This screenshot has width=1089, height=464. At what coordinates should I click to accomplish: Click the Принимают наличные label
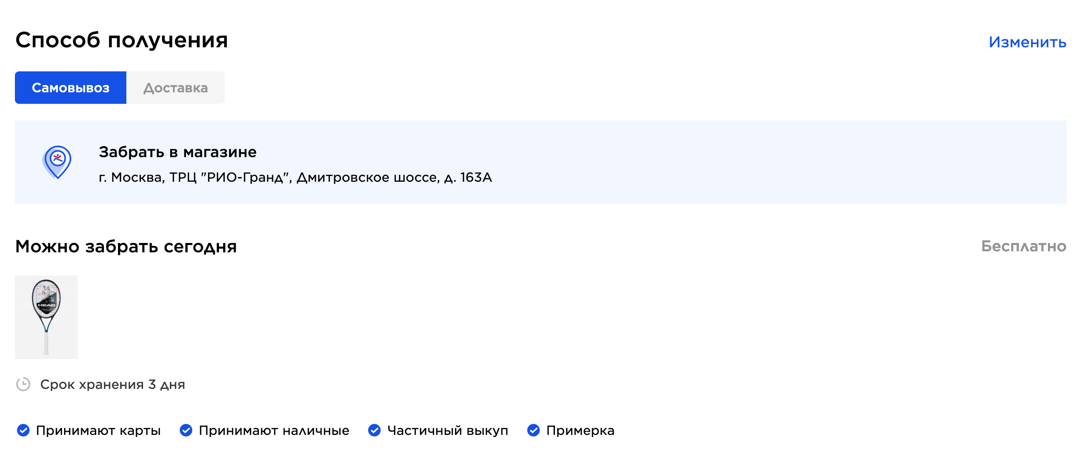pyautogui.click(x=274, y=431)
